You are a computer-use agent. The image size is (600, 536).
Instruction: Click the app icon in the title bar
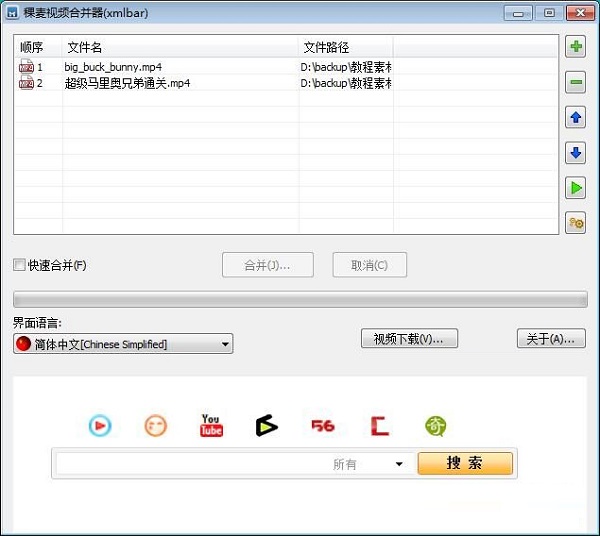click(x=12, y=13)
